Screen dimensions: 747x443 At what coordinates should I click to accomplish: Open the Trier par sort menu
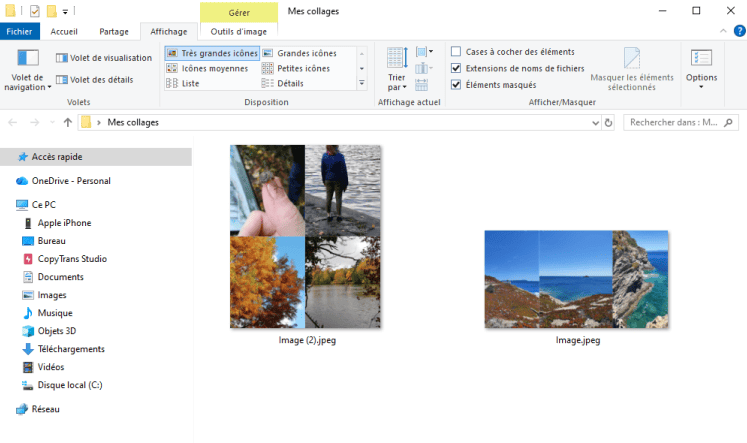point(397,70)
